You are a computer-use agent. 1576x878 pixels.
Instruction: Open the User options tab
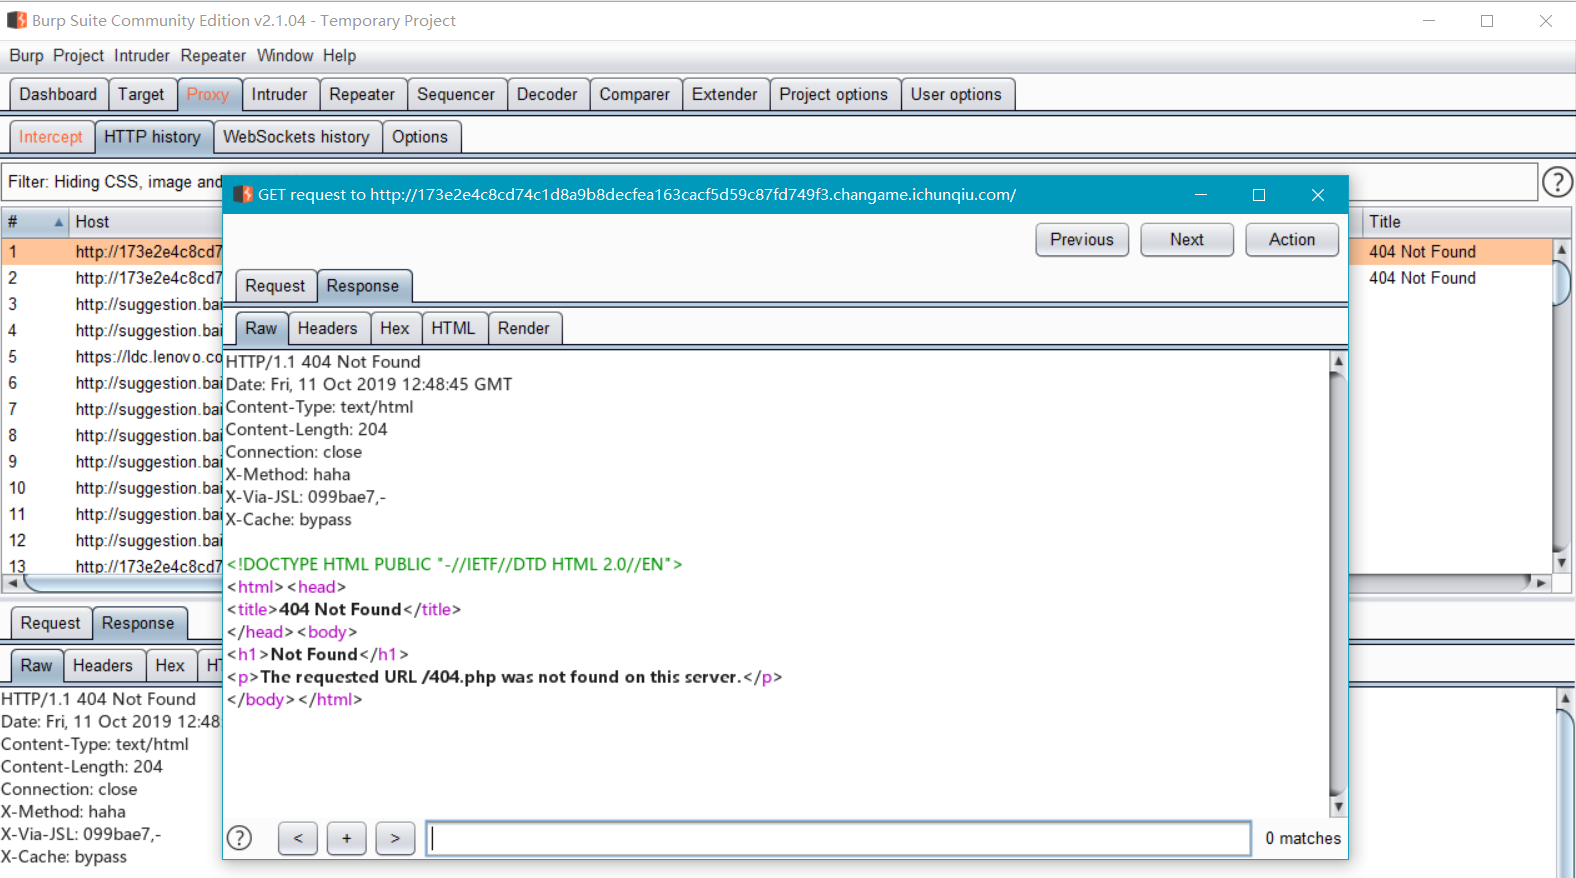pyautogui.click(x=956, y=94)
